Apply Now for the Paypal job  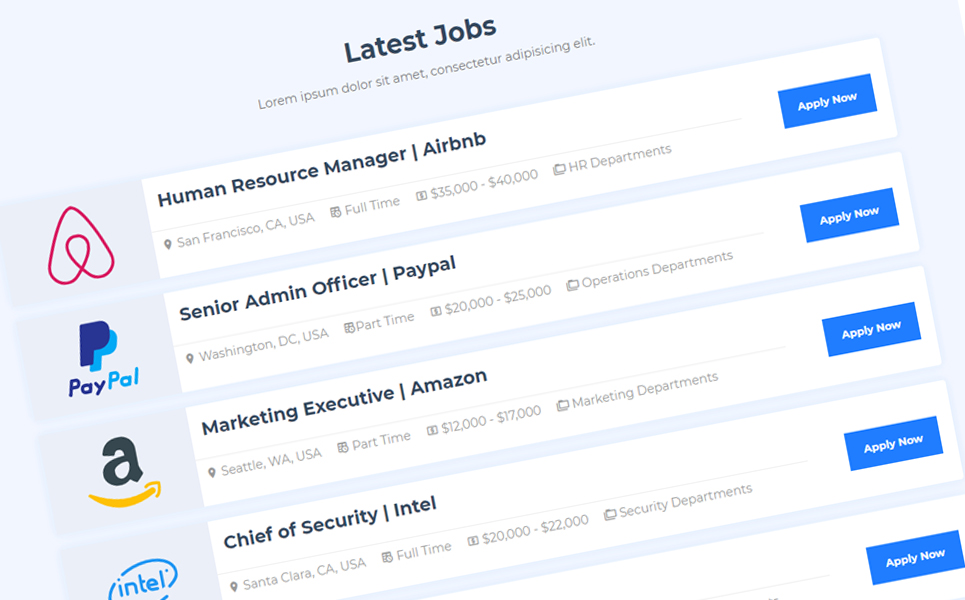click(x=849, y=215)
